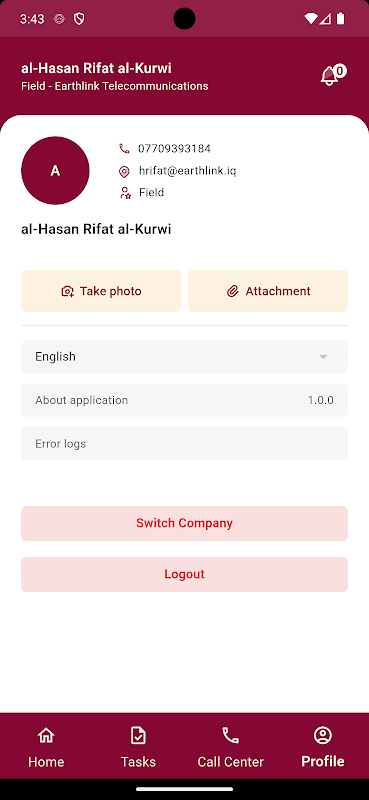This screenshot has height=800, width=369.
Task: Tap the Home house icon
Action: click(x=46, y=735)
